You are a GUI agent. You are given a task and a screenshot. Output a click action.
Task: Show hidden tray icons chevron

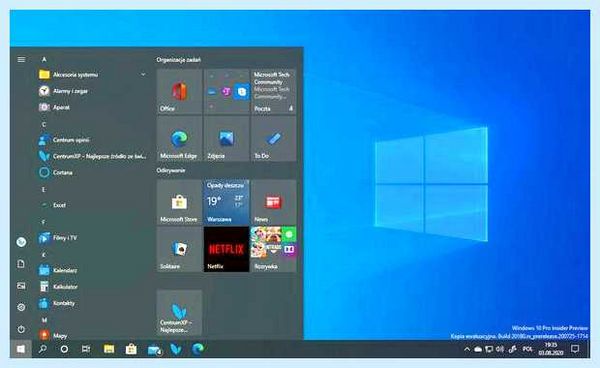[x=467, y=349]
